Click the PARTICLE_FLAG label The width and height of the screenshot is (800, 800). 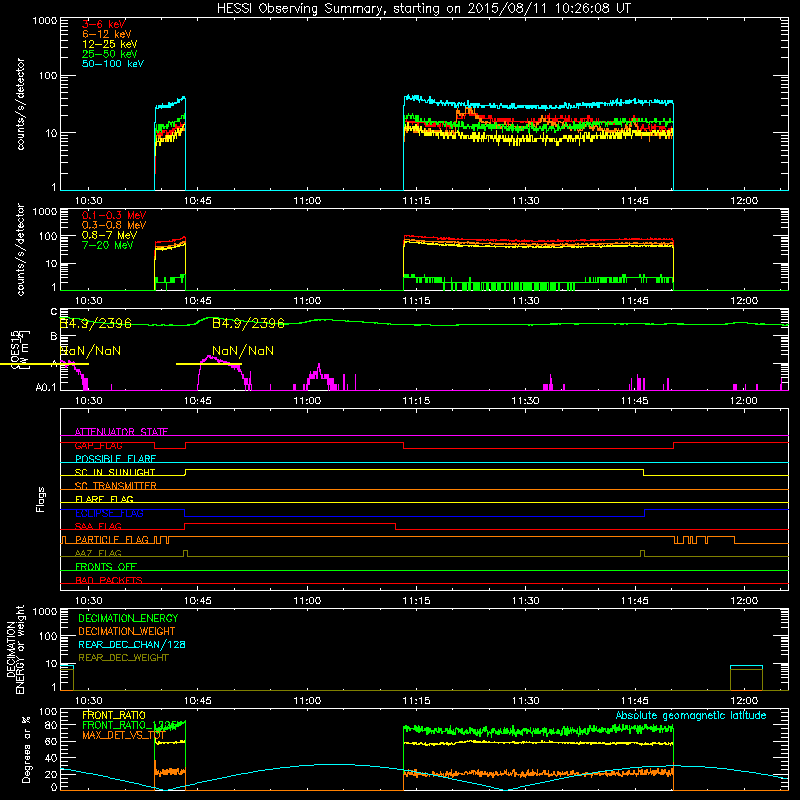click(112, 540)
